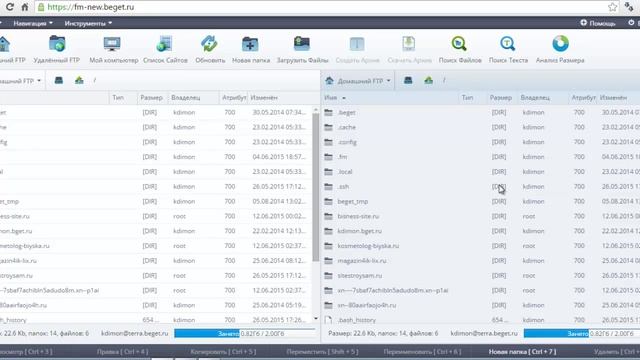640x360 pixels.
Task: Click Переместить [Shift+5] bottom button
Action: [322, 351]
